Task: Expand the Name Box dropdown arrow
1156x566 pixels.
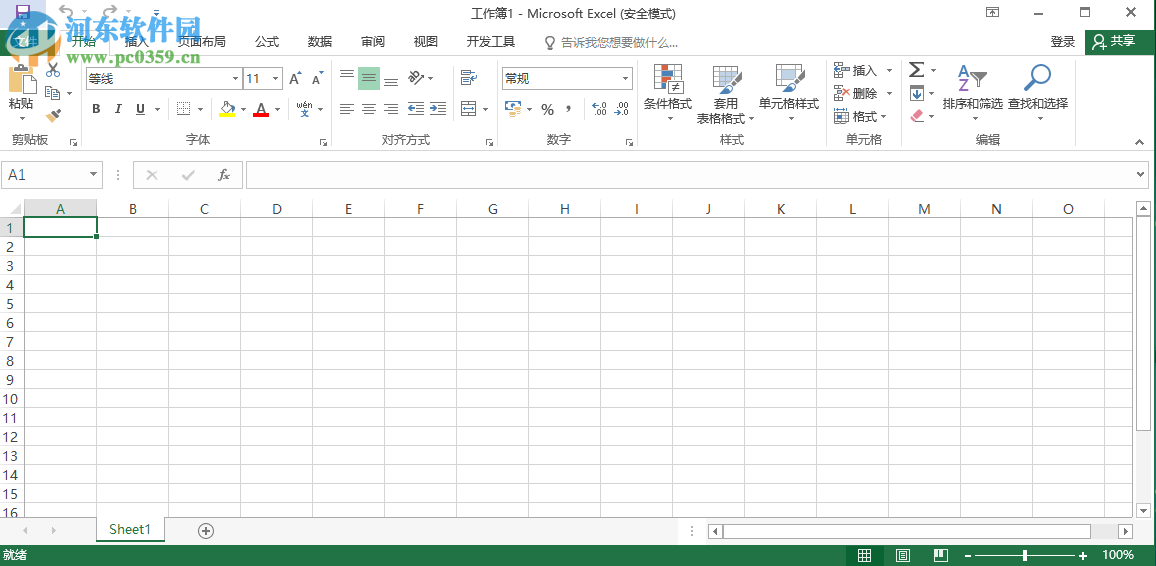Action: point(94,175)
